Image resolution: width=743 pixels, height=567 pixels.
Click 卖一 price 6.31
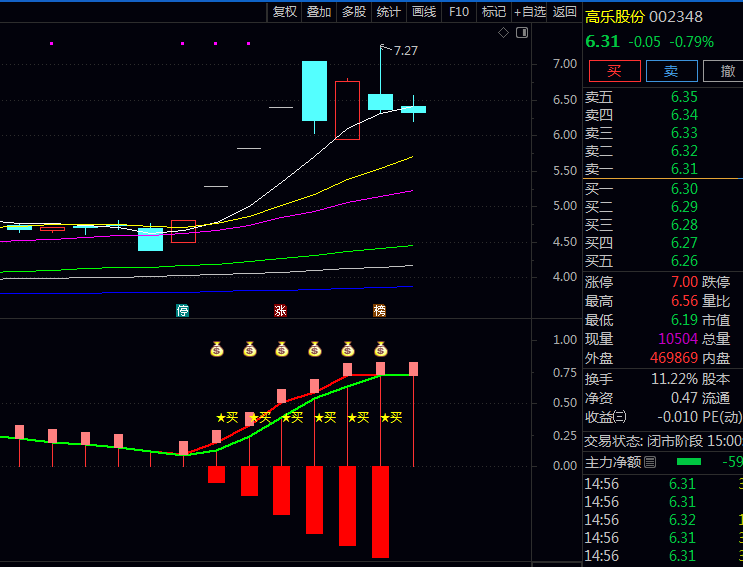(684, 169)
